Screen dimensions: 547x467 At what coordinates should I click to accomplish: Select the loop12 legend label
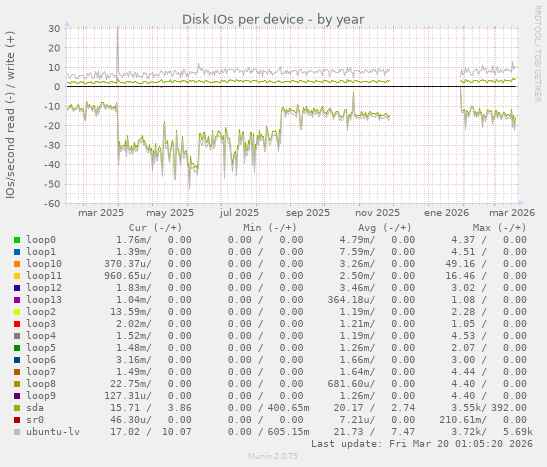pyautogui.click(x=44, y=288)
